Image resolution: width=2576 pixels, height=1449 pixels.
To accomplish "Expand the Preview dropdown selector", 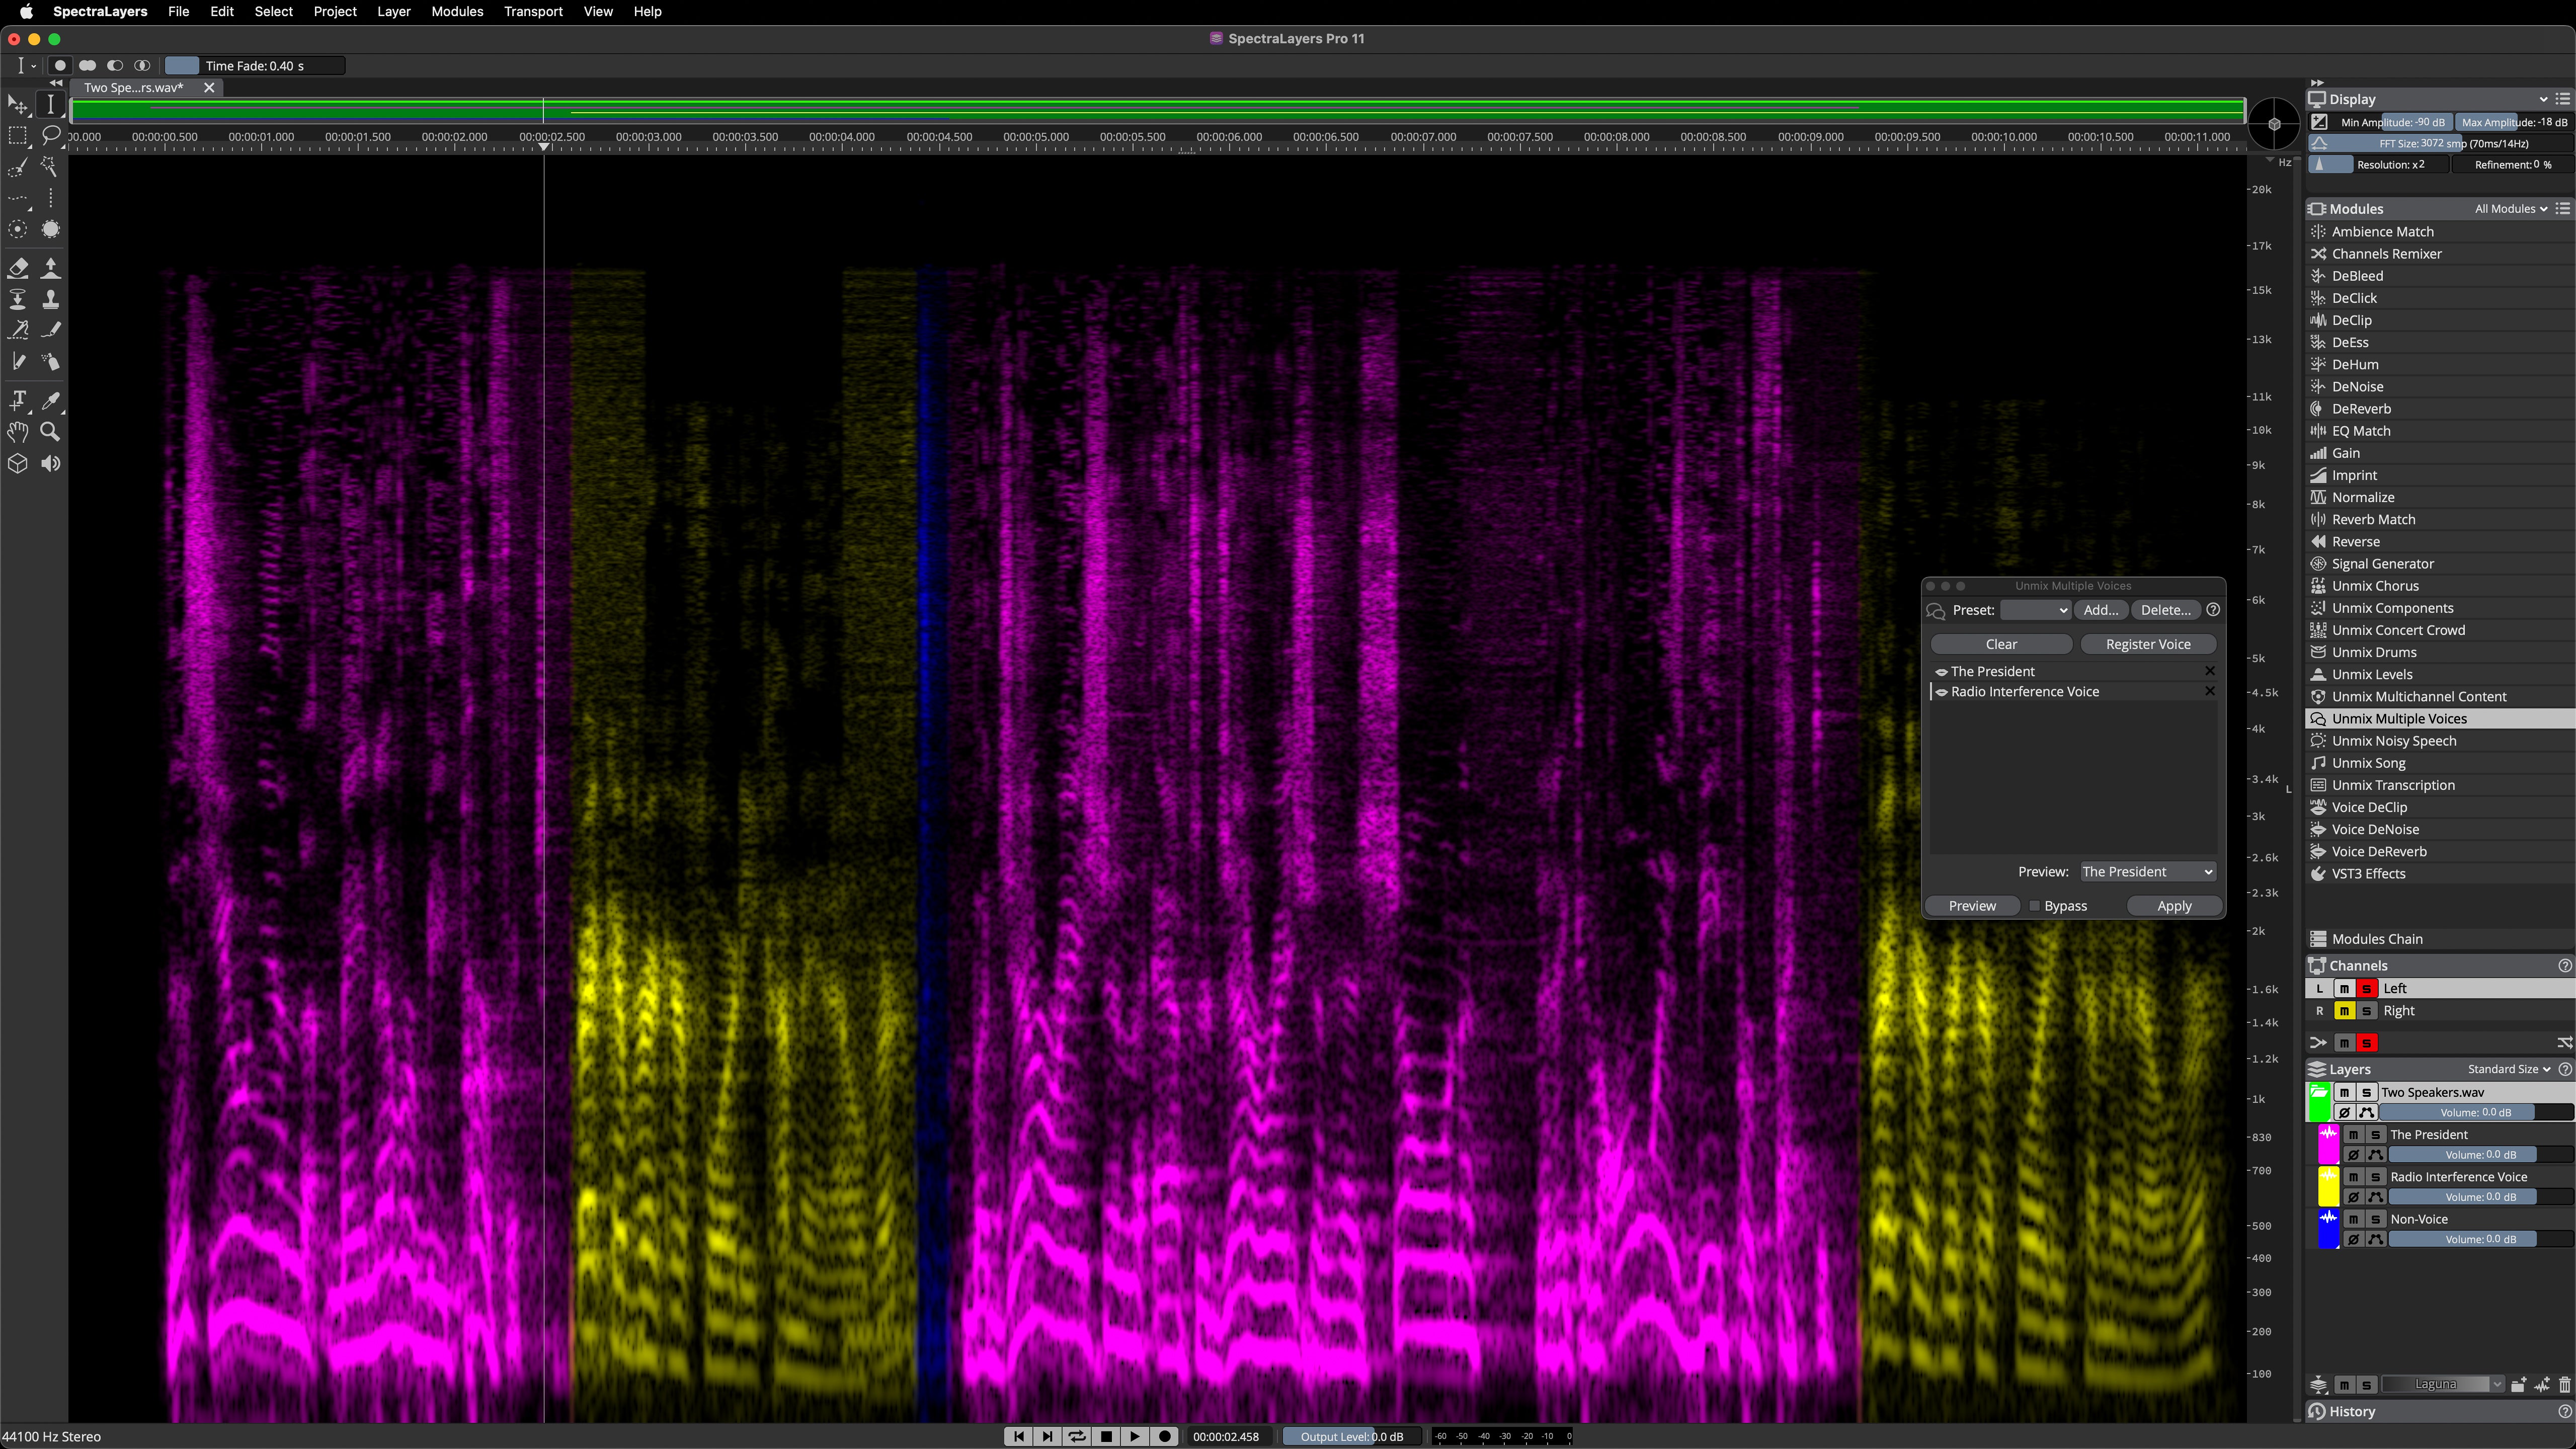I will pos(2146,870).
